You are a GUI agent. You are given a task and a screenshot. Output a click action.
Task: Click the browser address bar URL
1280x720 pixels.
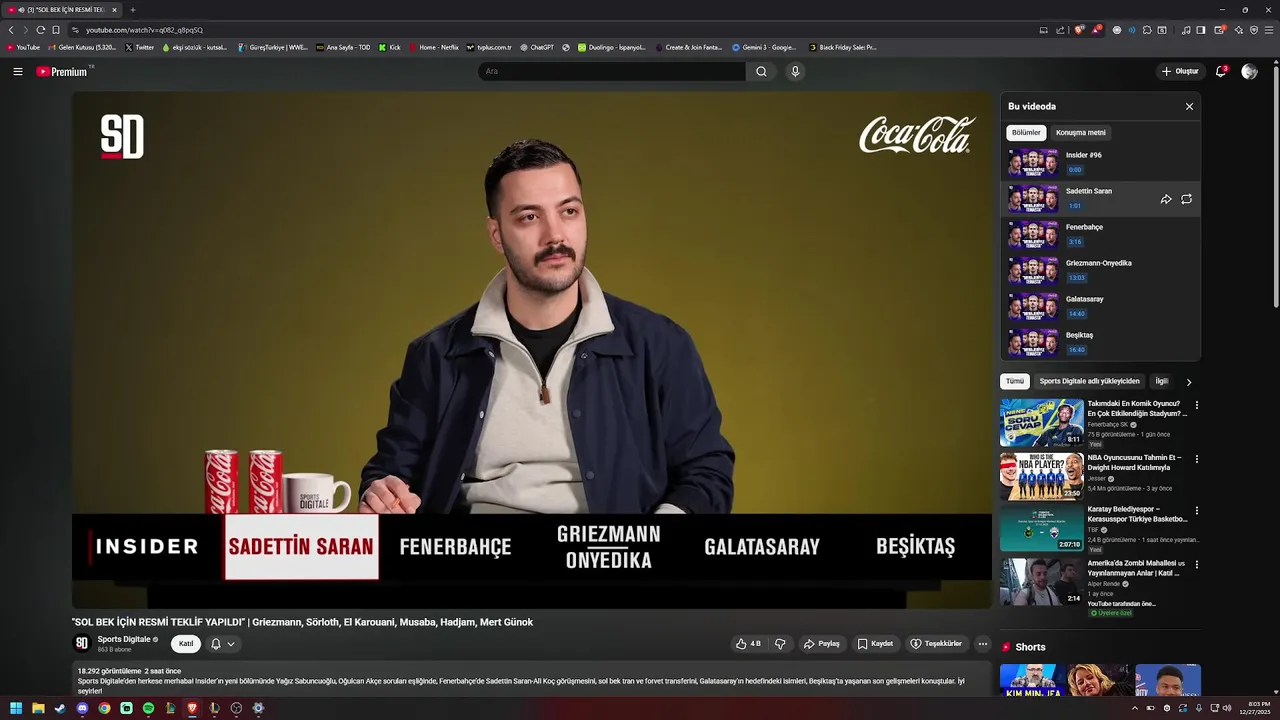(x=144, y=30)
